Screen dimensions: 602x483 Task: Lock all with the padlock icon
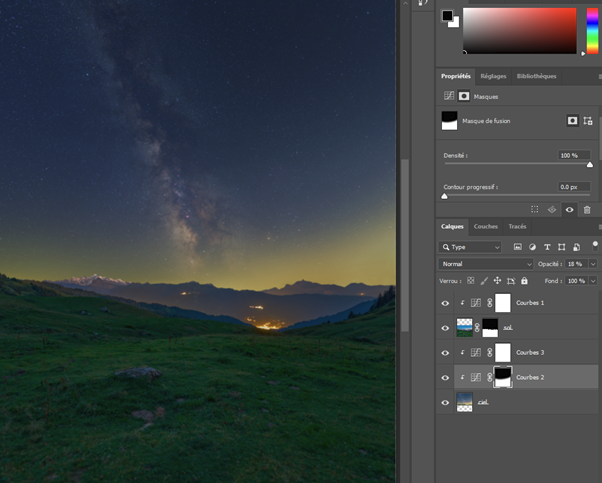pos(524,281)
